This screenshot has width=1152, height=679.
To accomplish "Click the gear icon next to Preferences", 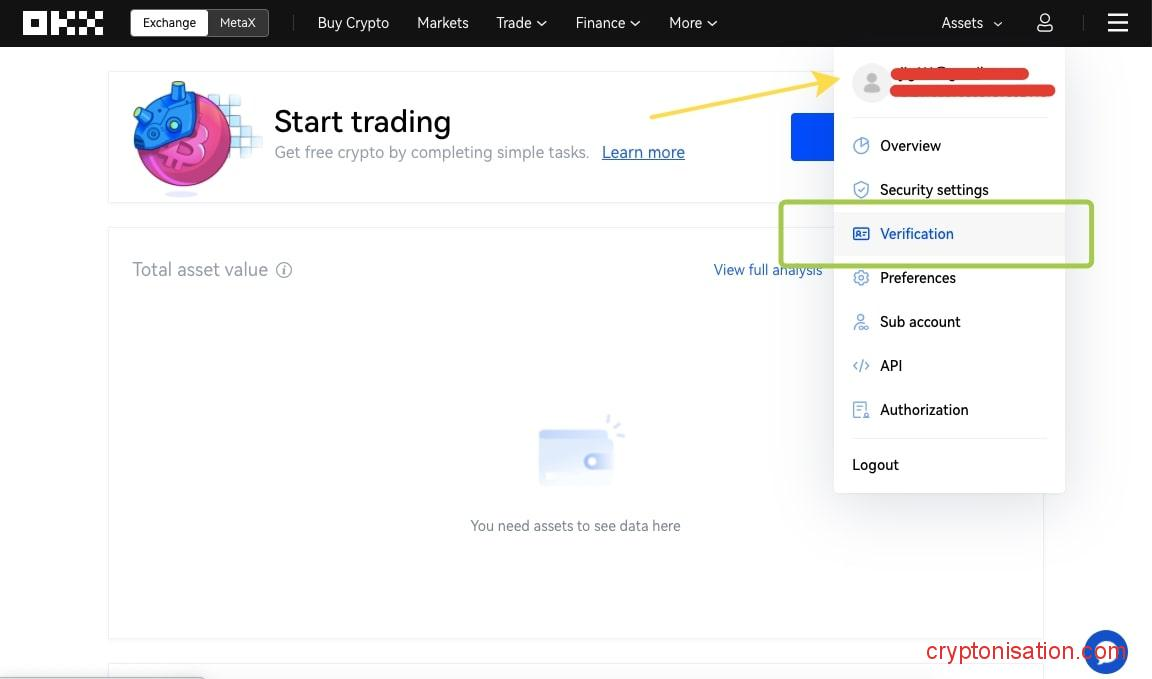I will 861,278.
